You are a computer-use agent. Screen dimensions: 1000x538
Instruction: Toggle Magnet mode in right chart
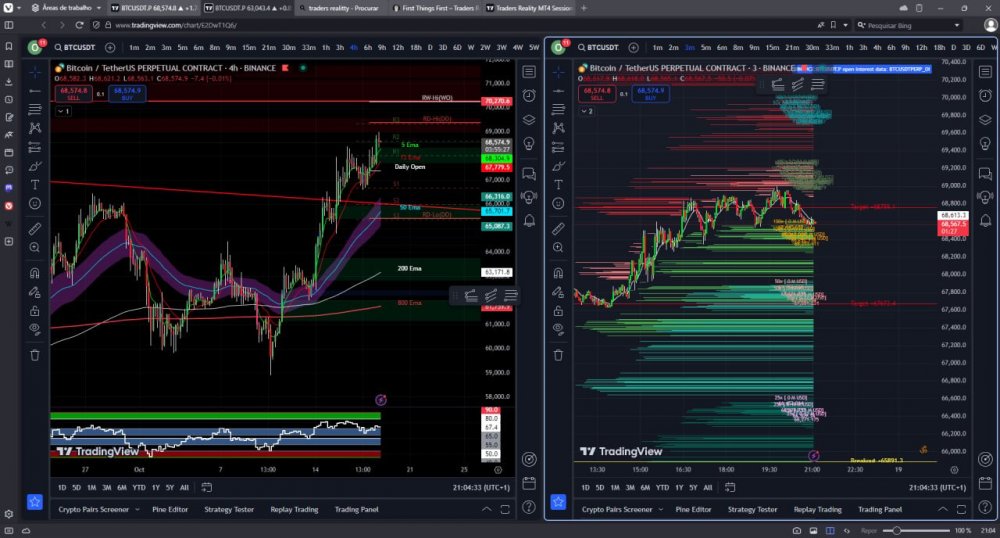[559, 273]
